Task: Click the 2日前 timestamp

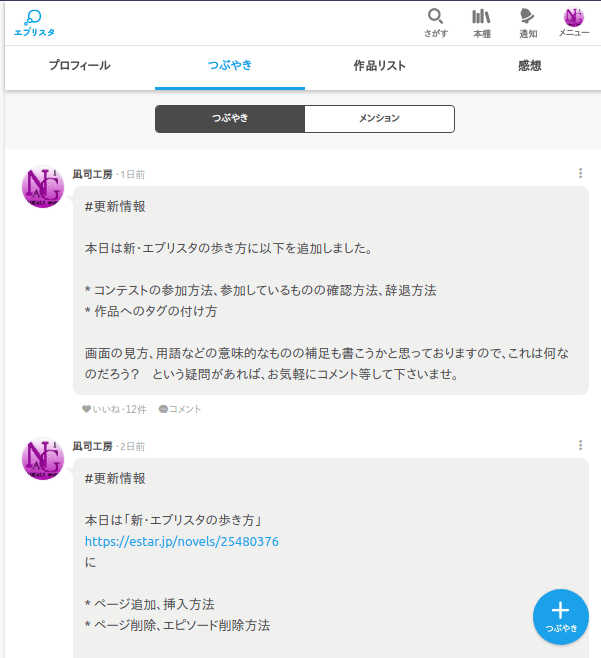Action: tap(133, 446)
